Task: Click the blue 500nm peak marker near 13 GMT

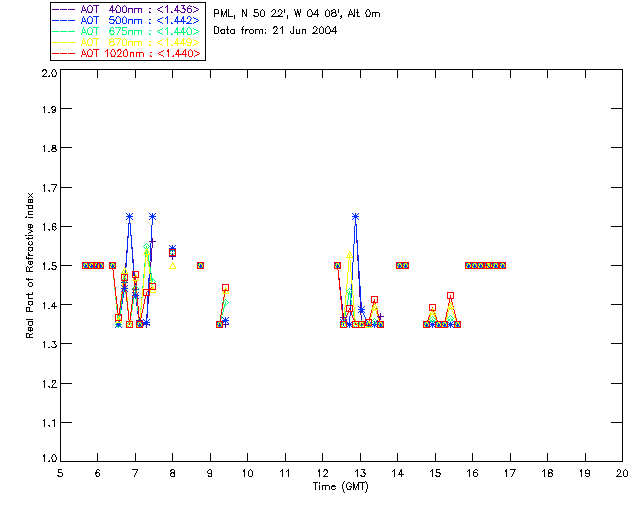Action: (356, 216)
